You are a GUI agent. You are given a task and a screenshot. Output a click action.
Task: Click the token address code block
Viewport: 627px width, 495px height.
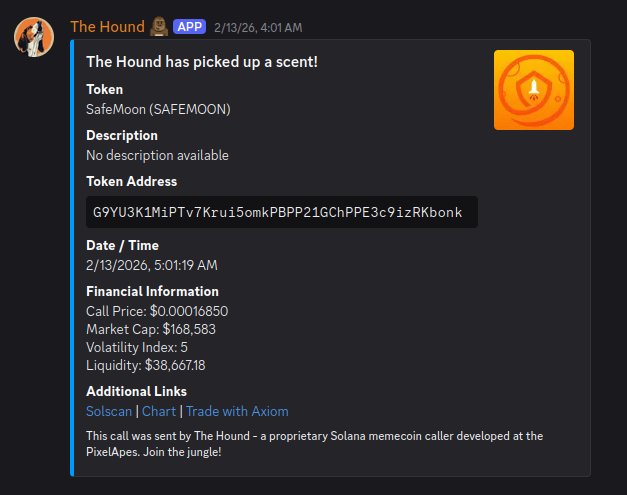pos(278,212)
